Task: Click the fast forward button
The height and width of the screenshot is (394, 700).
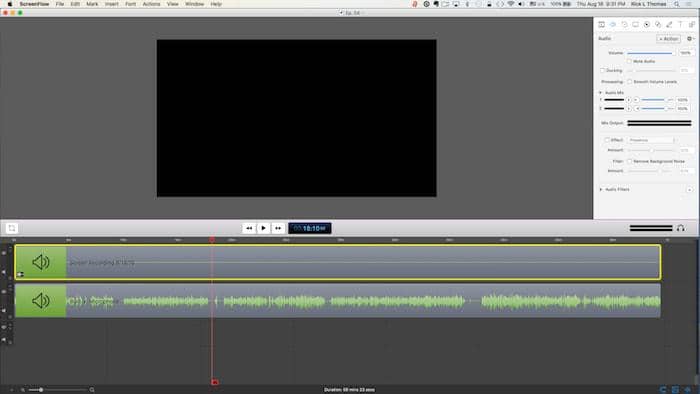Action: pos(278,228)
